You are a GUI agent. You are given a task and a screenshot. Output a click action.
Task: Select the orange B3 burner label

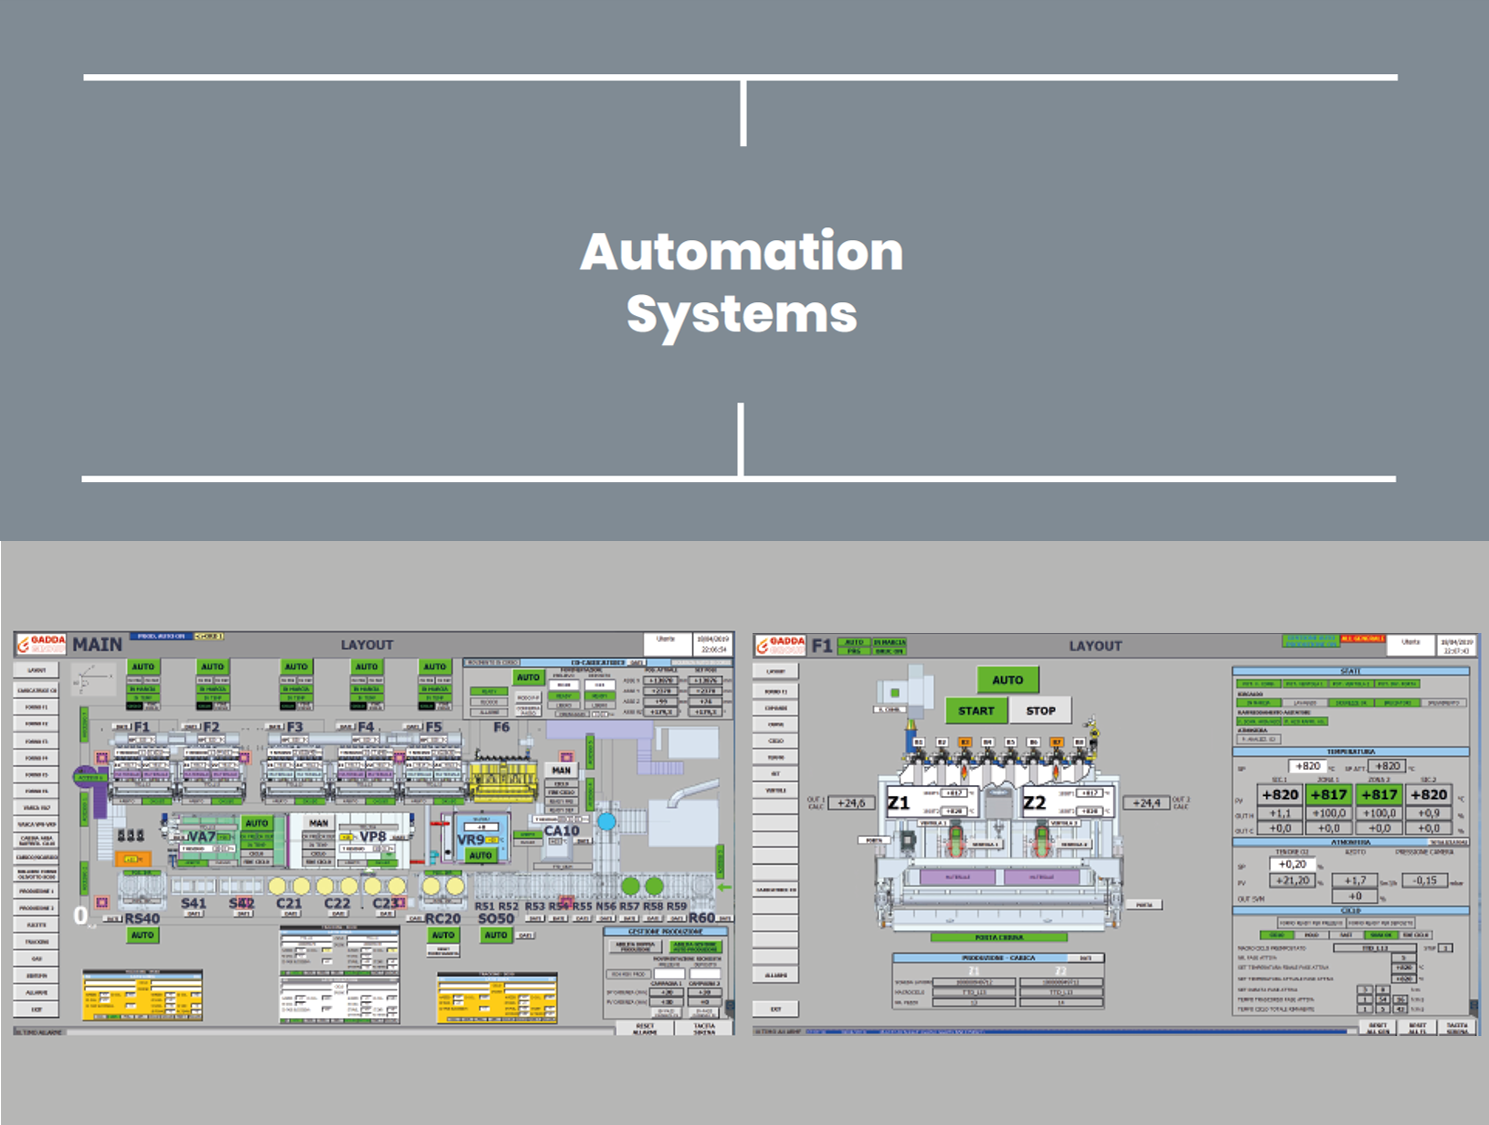965,742
